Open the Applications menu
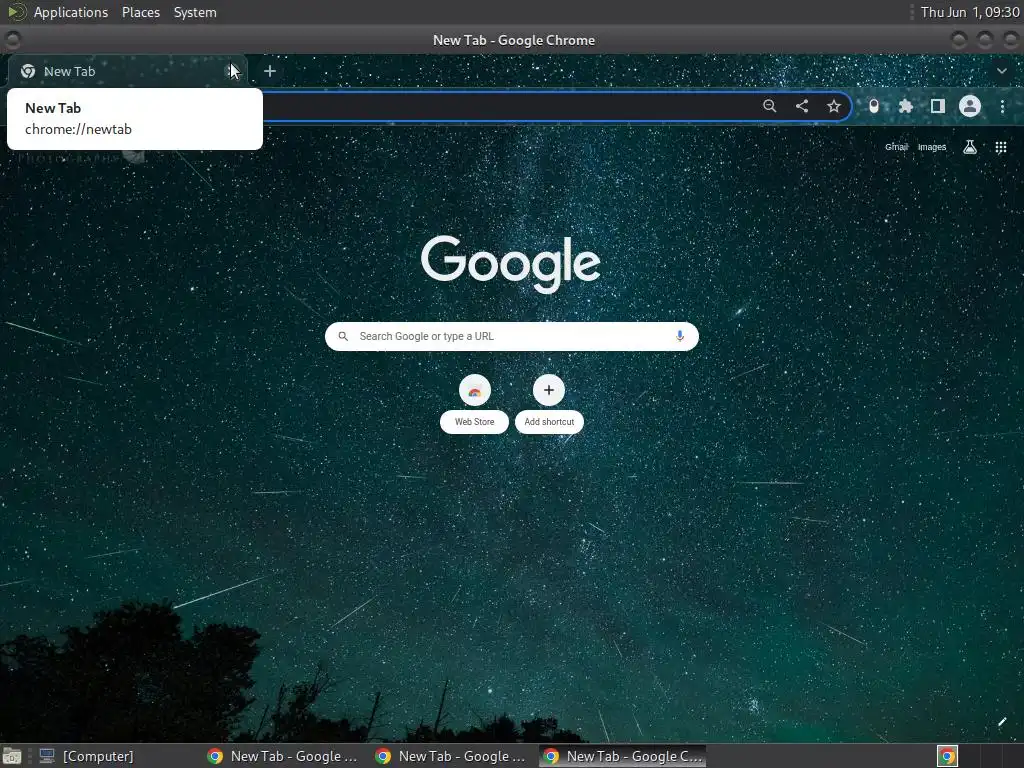The image size is (1024, 768). [71, 12]
